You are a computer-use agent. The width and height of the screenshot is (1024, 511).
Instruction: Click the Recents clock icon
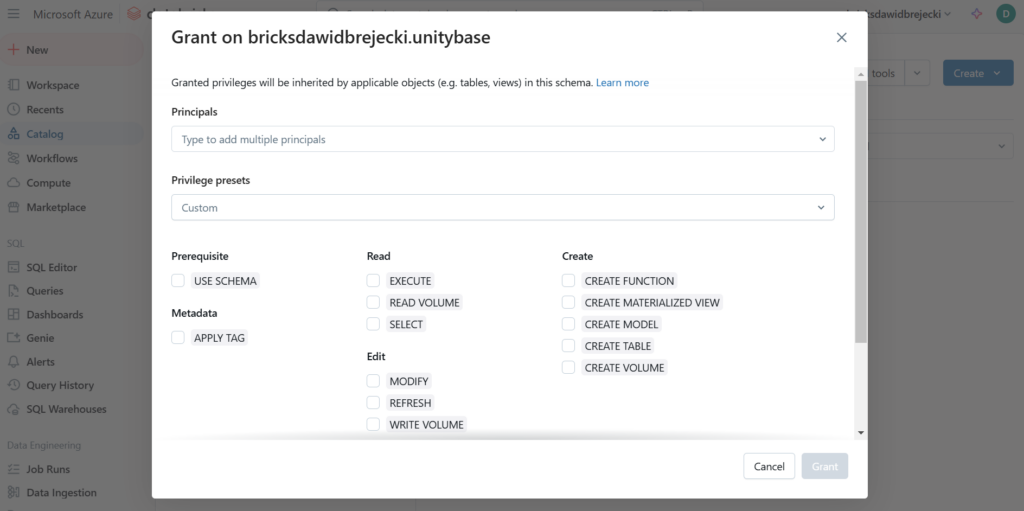[x=14, y=110]
